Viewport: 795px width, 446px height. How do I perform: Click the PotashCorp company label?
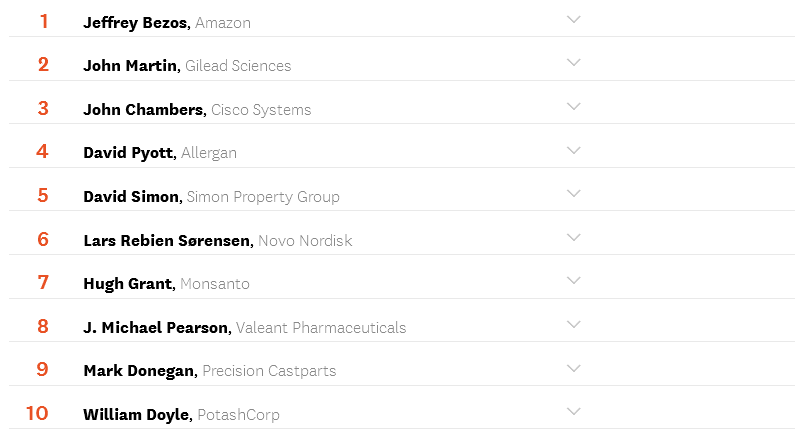[238, 415]
